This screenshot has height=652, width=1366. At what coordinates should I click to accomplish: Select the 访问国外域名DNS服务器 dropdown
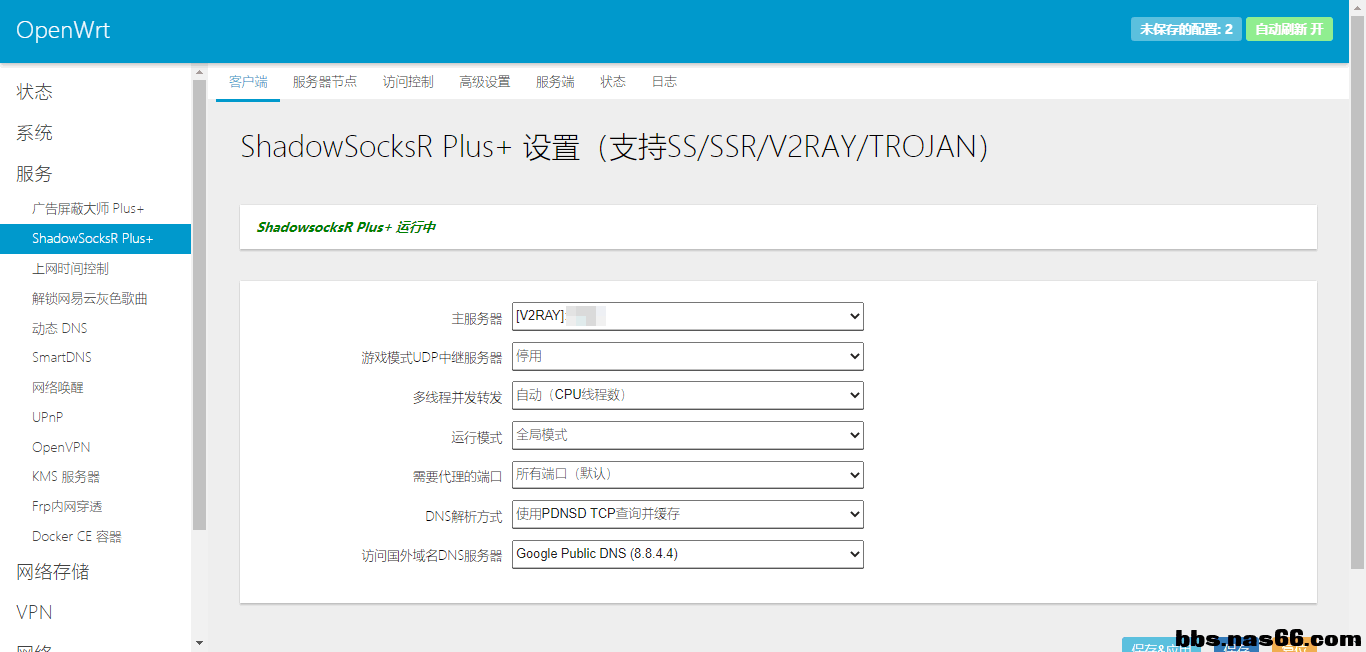687,554
